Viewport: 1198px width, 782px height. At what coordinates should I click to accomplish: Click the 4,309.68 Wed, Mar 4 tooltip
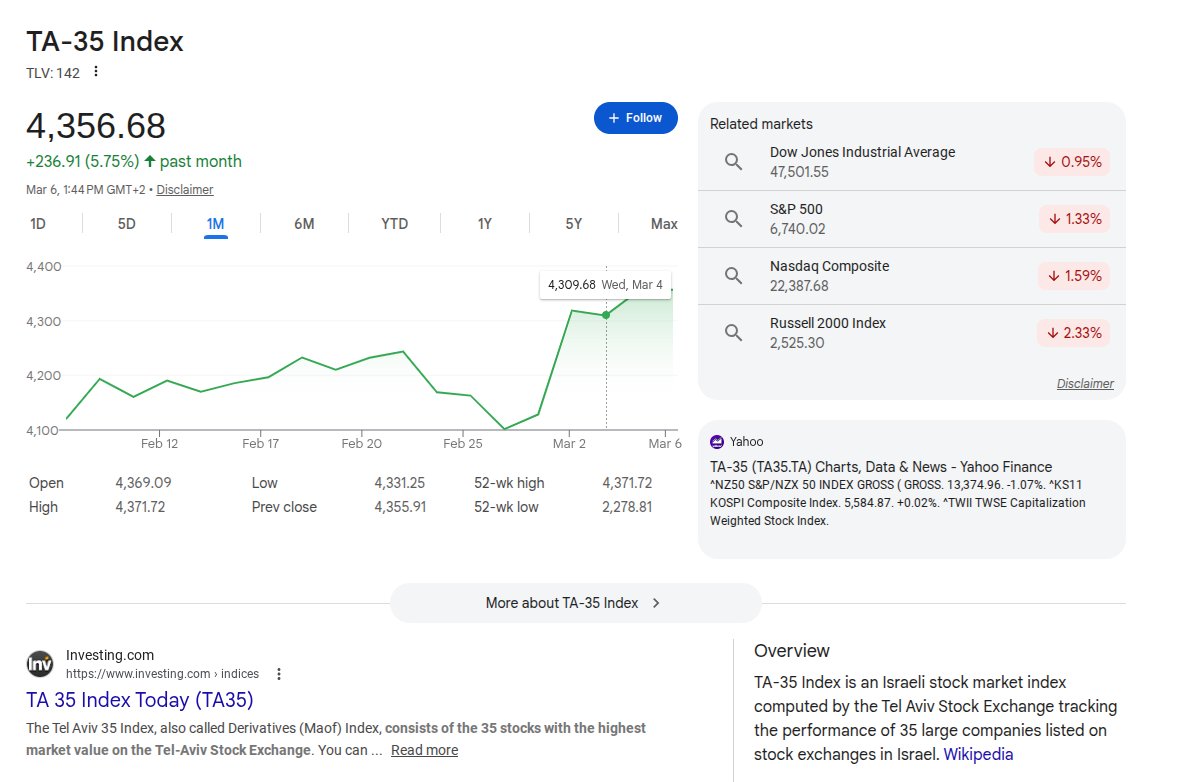tap(605, 285)
